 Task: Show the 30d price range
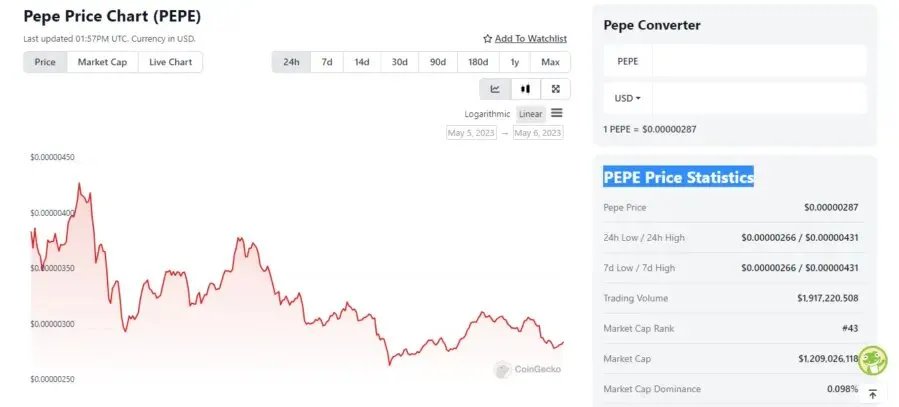point(399,62)
